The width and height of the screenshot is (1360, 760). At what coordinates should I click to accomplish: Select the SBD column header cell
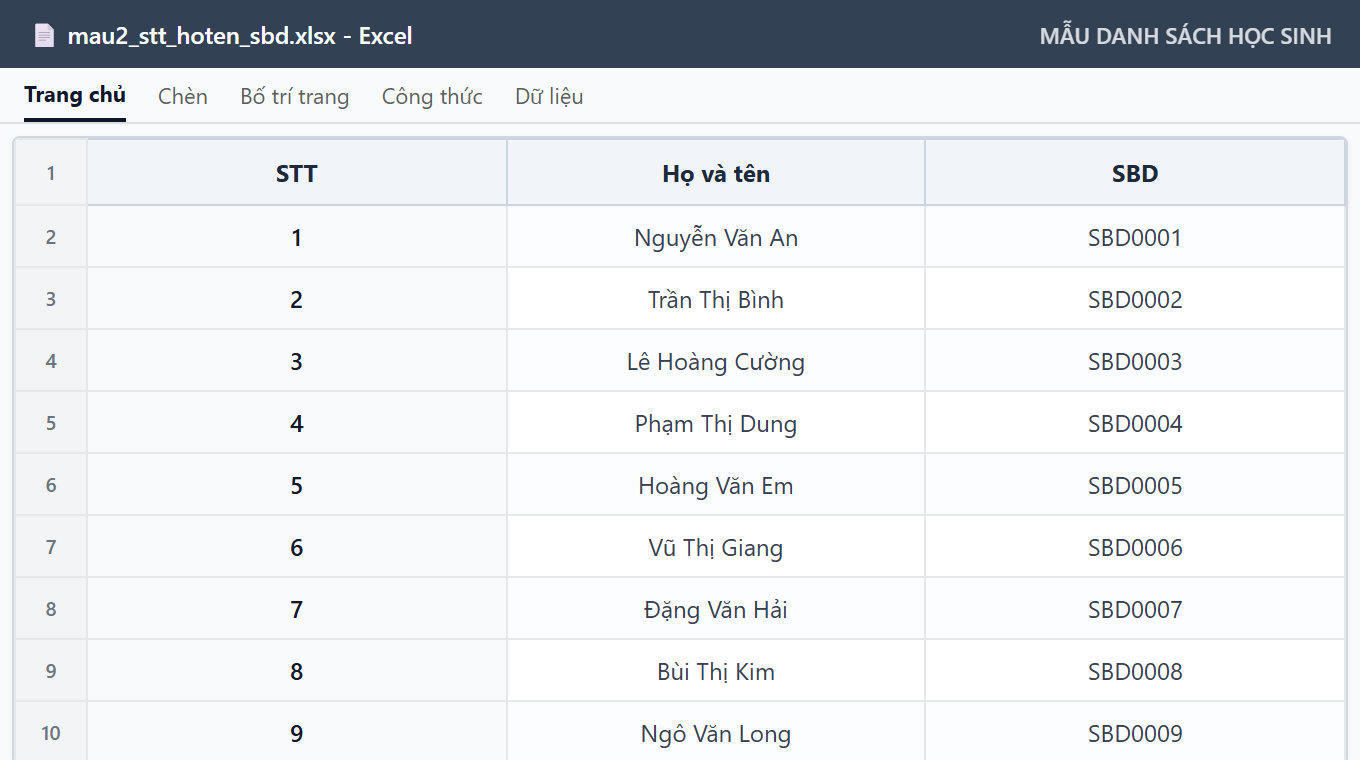[1135, 173]
